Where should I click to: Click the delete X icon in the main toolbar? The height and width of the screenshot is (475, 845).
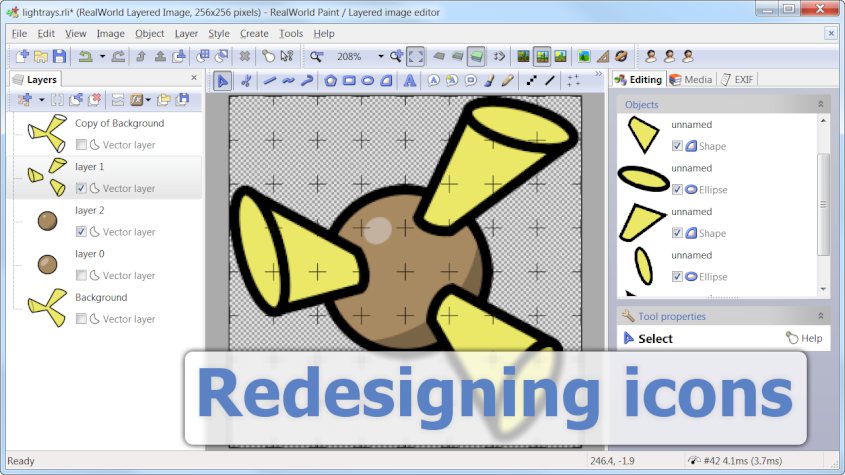(x=245, y=56)
